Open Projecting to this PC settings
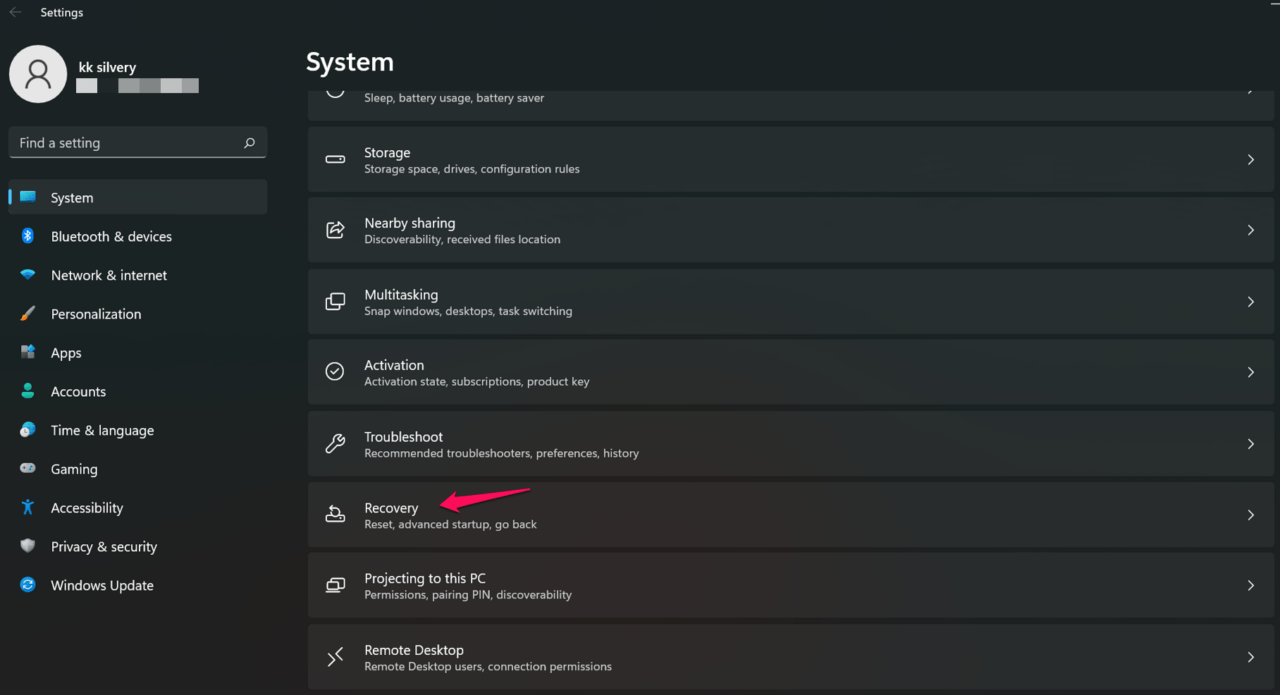The height and width of the screenshot is (695, 1280). (x=790, y=586)
